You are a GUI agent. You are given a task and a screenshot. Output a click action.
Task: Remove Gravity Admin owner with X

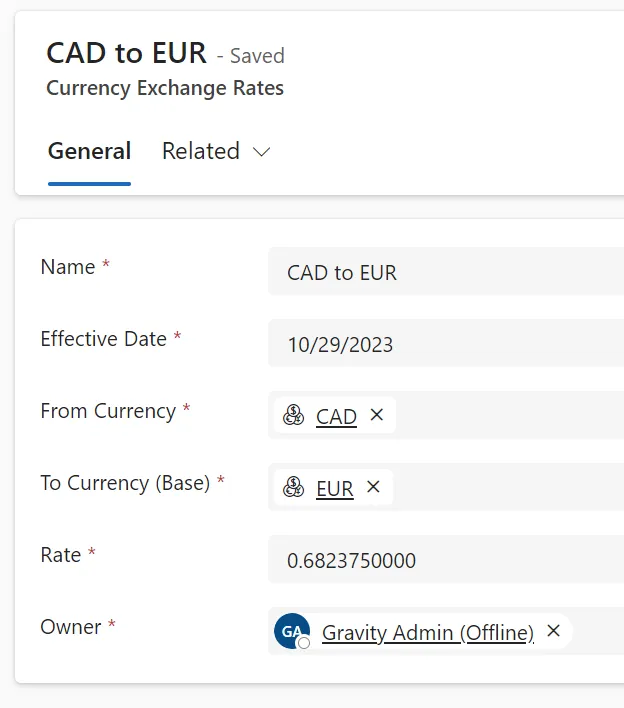(554, 631)
